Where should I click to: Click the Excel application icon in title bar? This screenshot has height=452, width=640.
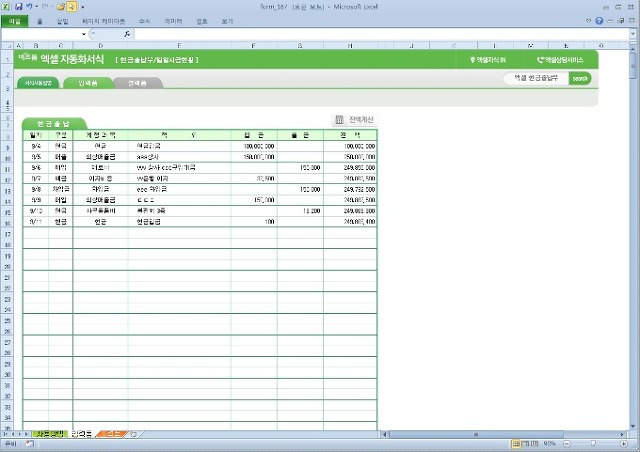(x=7, y=7)
